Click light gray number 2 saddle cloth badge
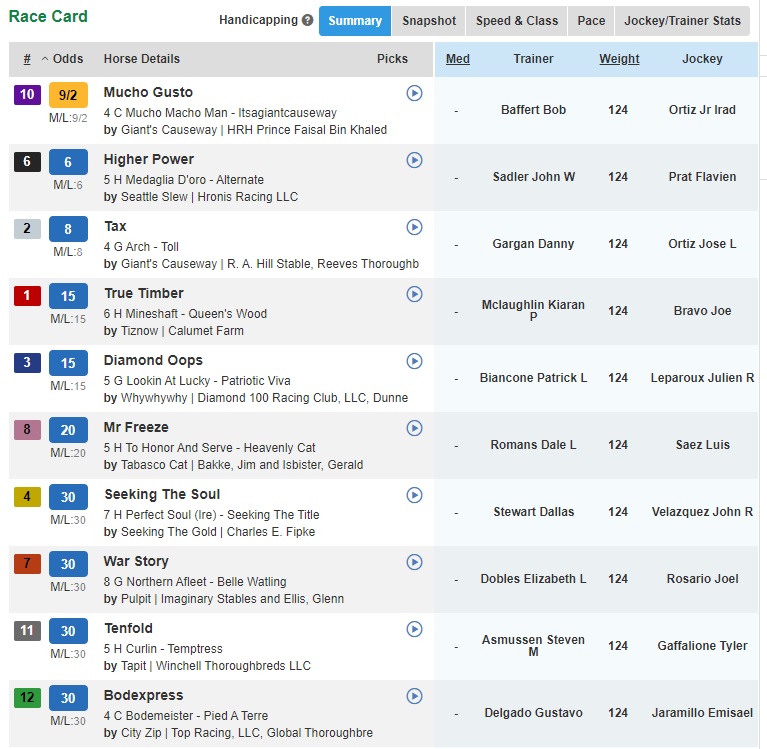 pyautogui.click(x=27, y=228)
